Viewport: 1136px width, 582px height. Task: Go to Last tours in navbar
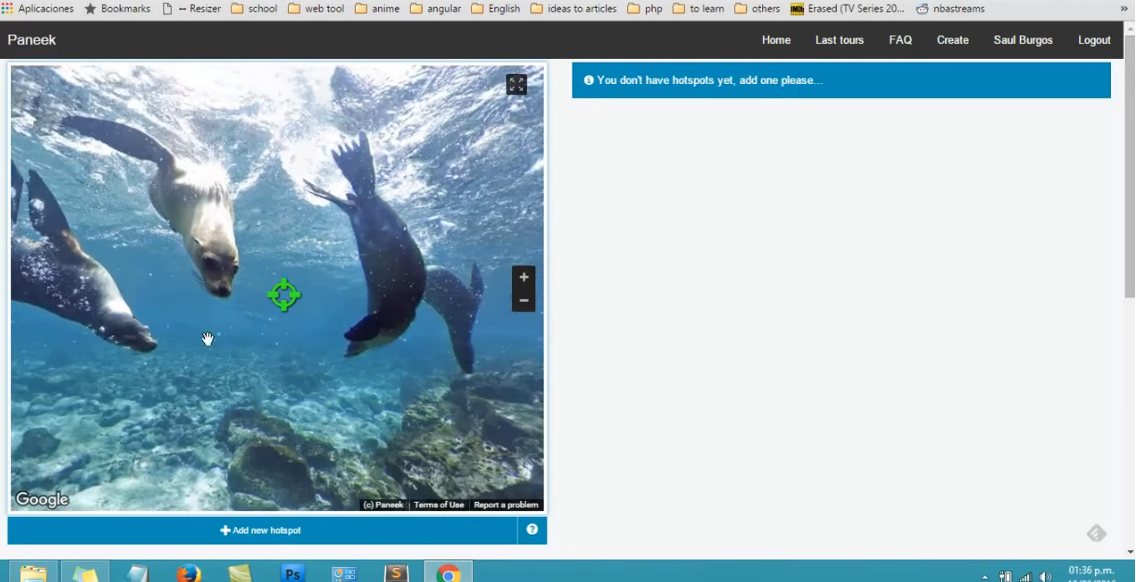(839, 40)
